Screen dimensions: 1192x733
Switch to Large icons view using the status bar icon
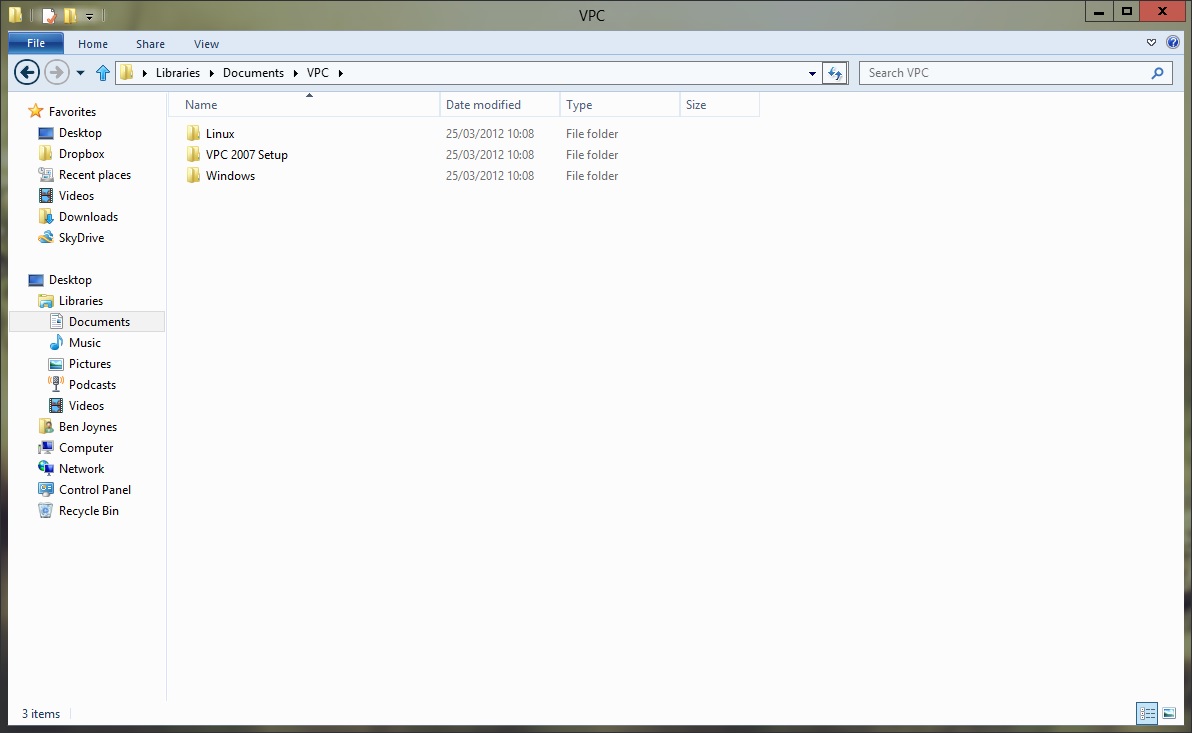(1169, 713)
